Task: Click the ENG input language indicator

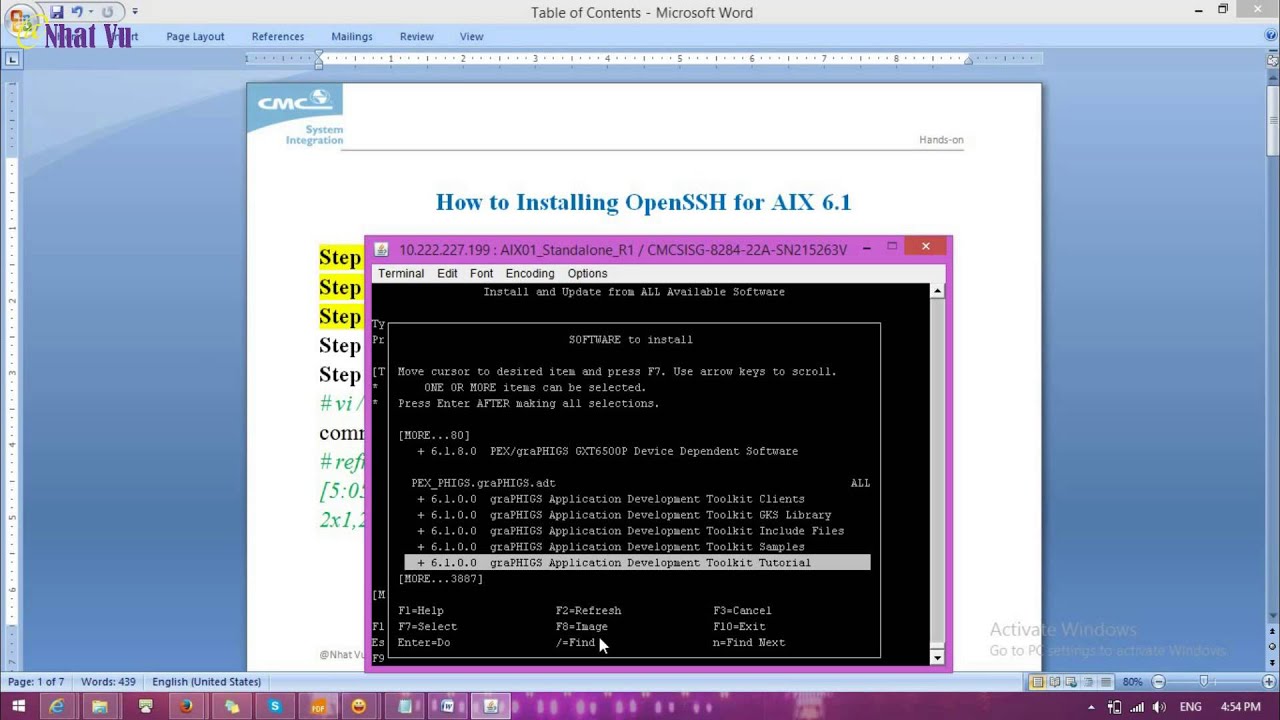Action: pos(1190,707)
